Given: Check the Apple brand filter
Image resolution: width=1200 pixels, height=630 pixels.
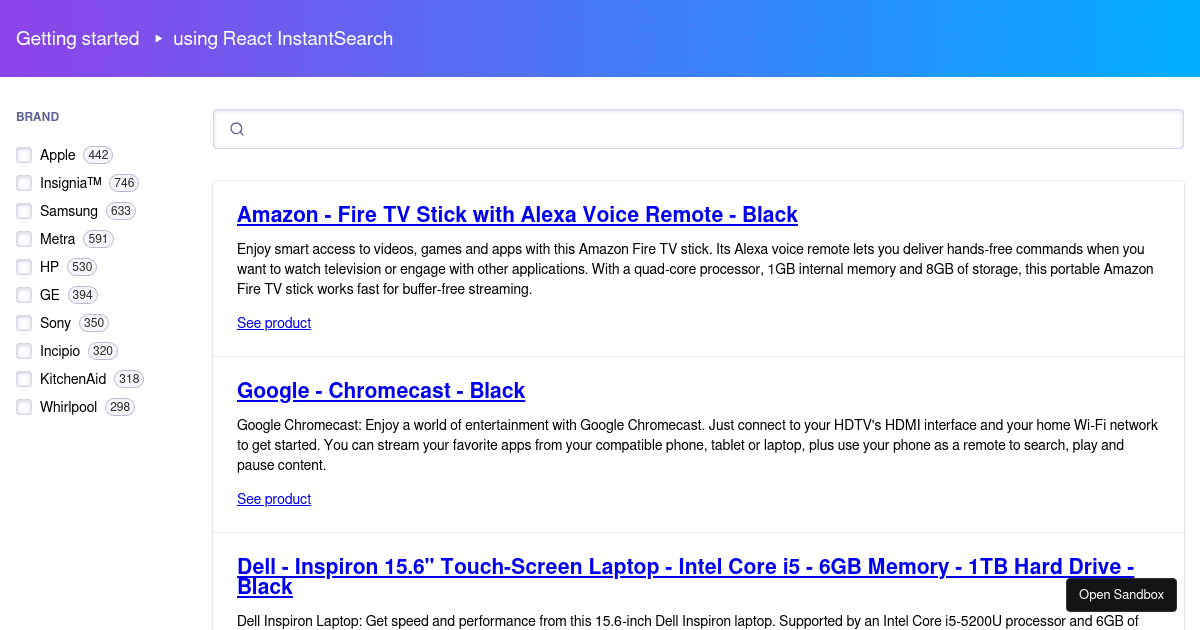Looking at the screenshot, I should click(24, 155).
